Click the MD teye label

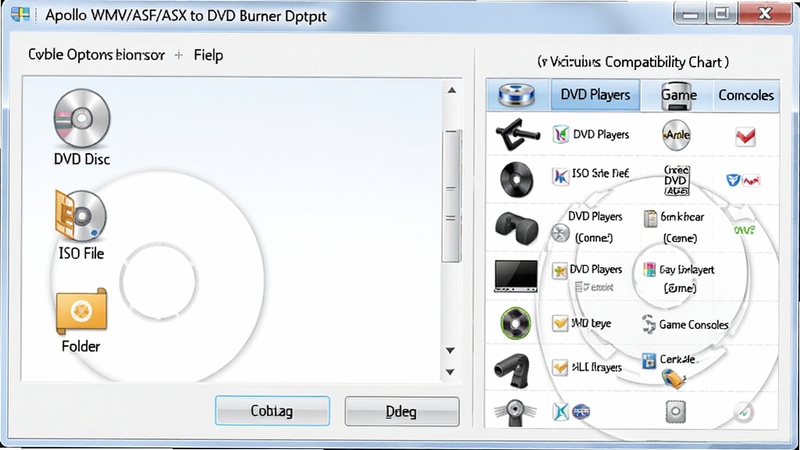pyautogui.click(x=591, y=323)
